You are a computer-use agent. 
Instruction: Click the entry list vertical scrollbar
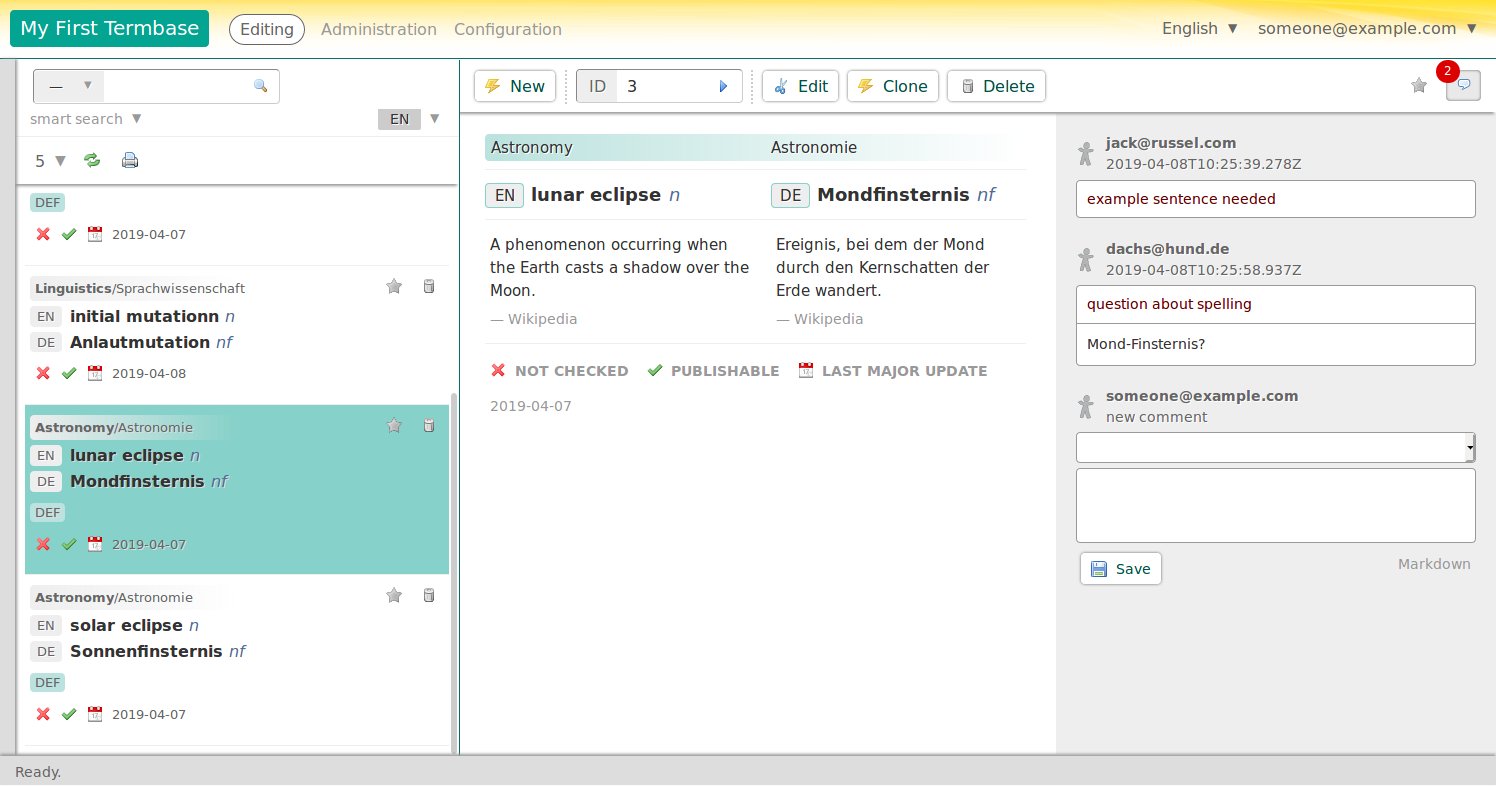click(454, 570)
